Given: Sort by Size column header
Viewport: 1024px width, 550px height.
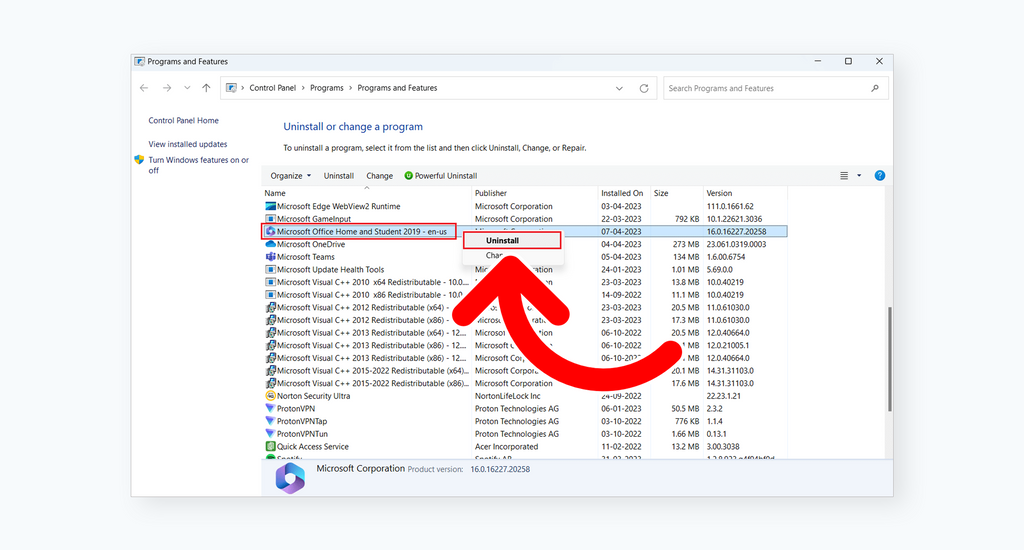Looking at the screenshot, I should point(661,193).
